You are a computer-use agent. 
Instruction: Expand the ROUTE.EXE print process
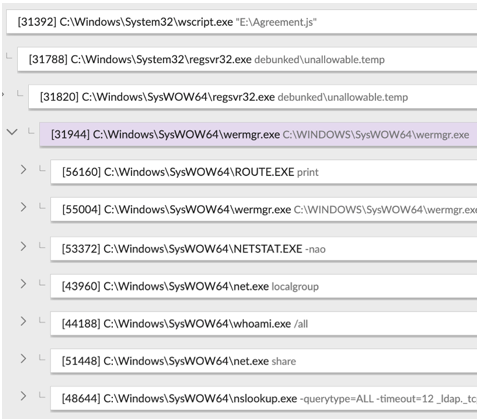pos(23,169)
